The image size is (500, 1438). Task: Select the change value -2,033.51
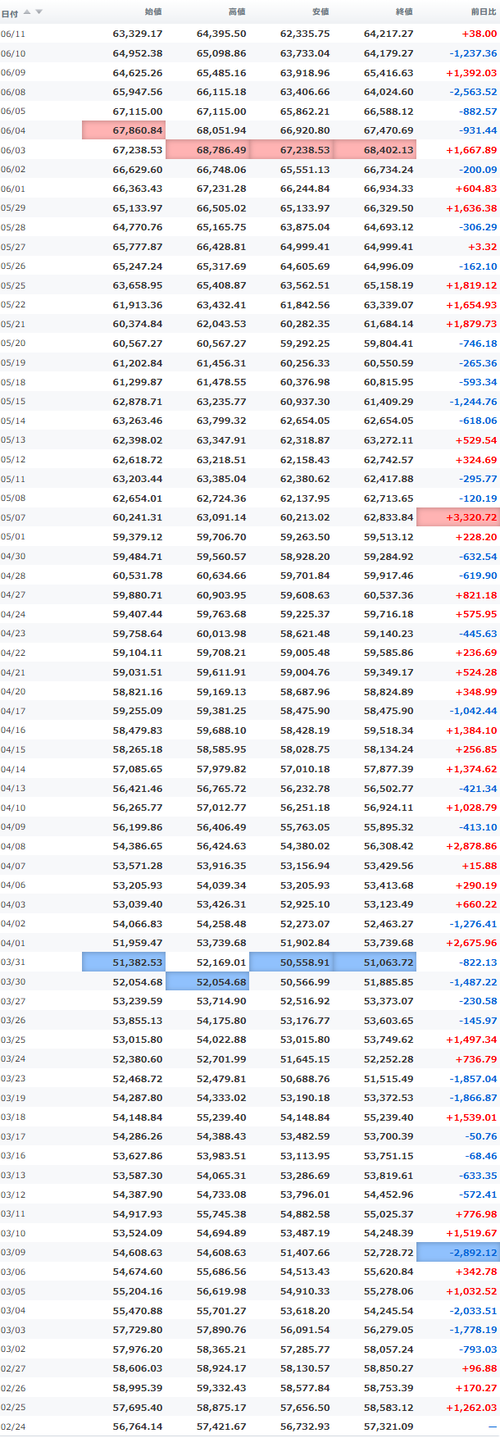473,1310
